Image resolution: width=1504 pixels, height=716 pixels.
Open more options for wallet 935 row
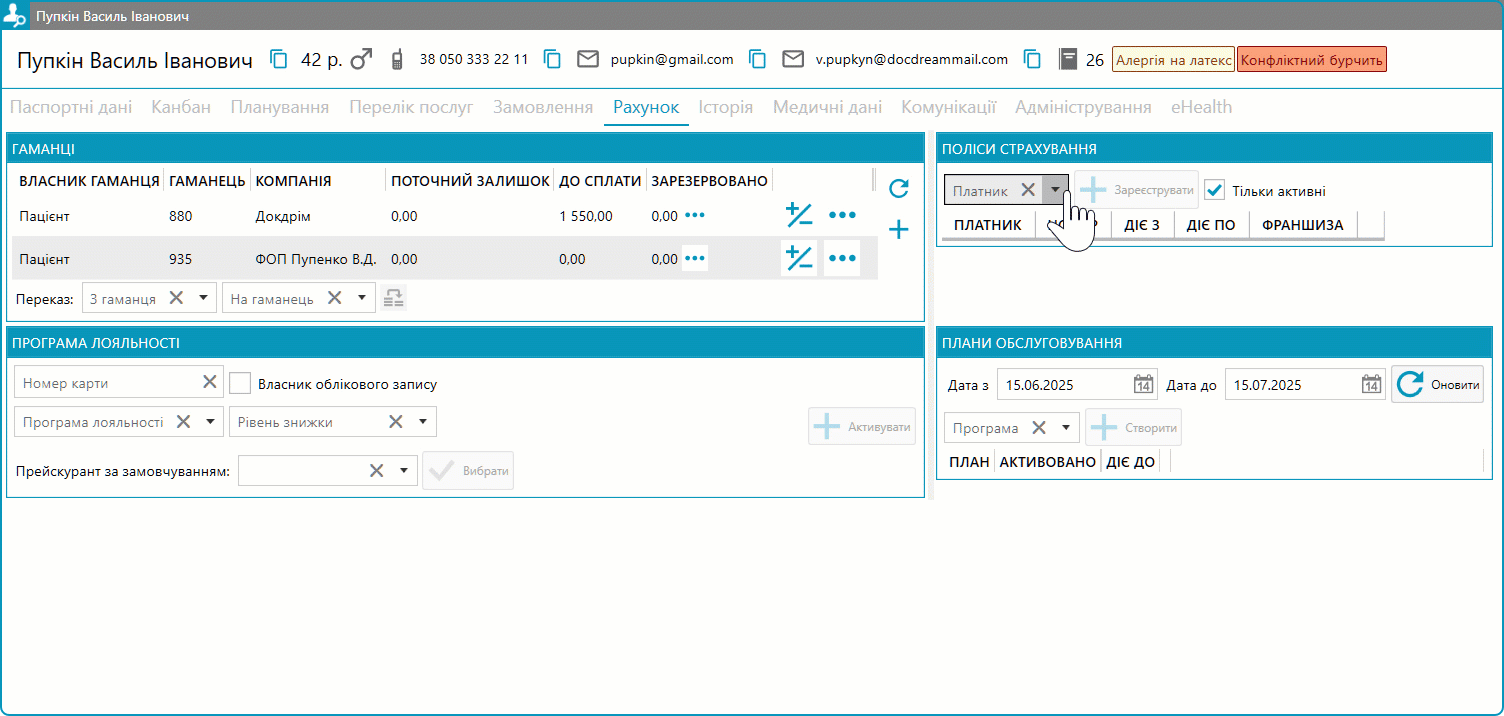[x=842, y=259]
